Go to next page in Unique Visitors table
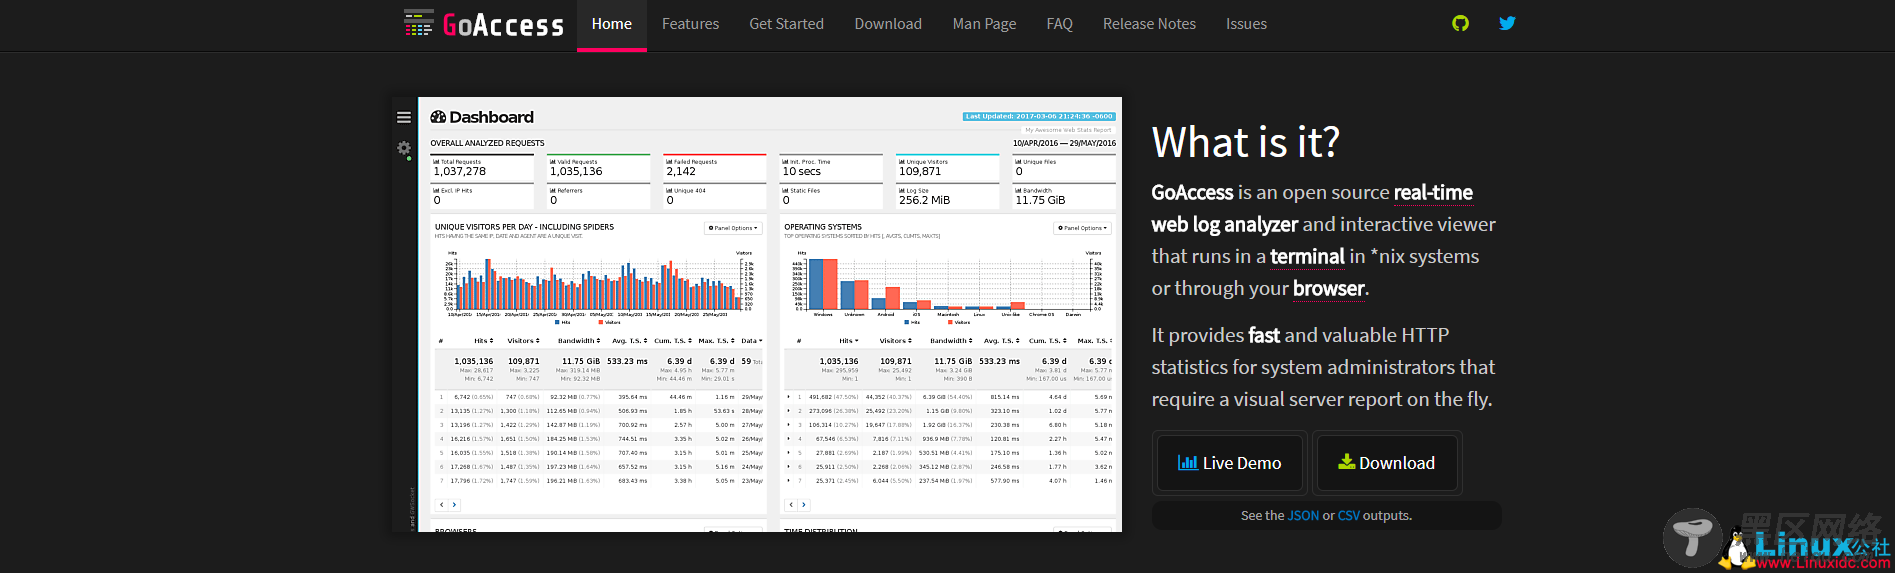Image resolution: width=1895 pixels, height=573 pixels. click(454, 505)
